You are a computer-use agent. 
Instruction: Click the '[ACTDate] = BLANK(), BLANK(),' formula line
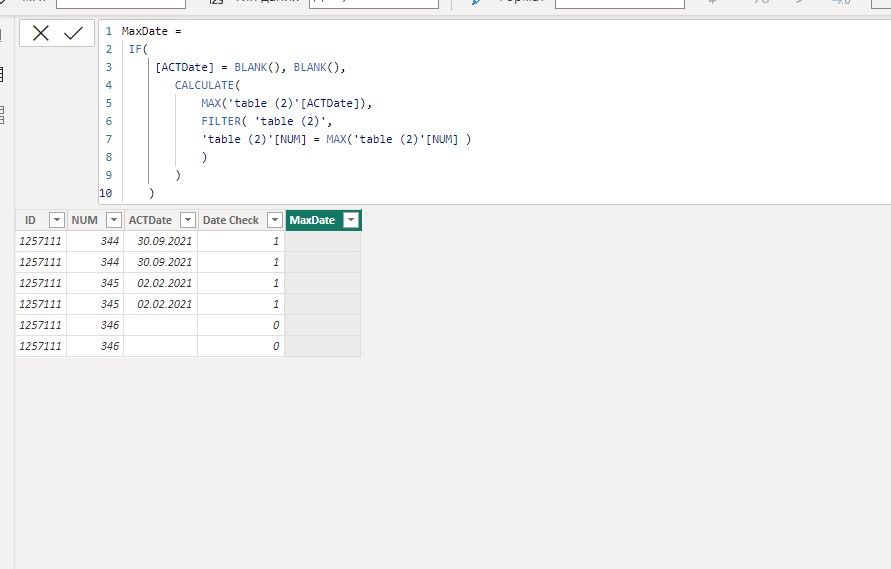pyautogui.click(x=250, y=67)
